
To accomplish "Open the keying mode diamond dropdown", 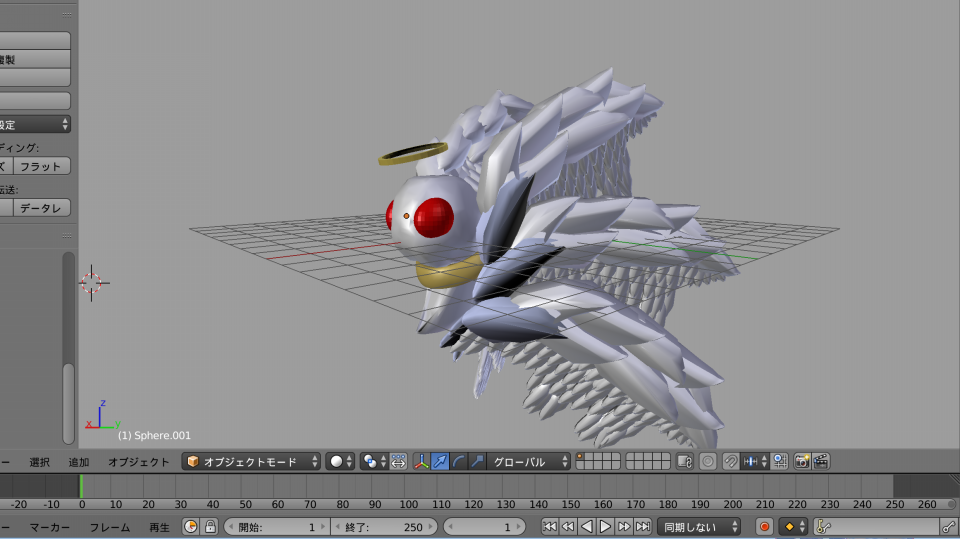I will coord(794,527).
